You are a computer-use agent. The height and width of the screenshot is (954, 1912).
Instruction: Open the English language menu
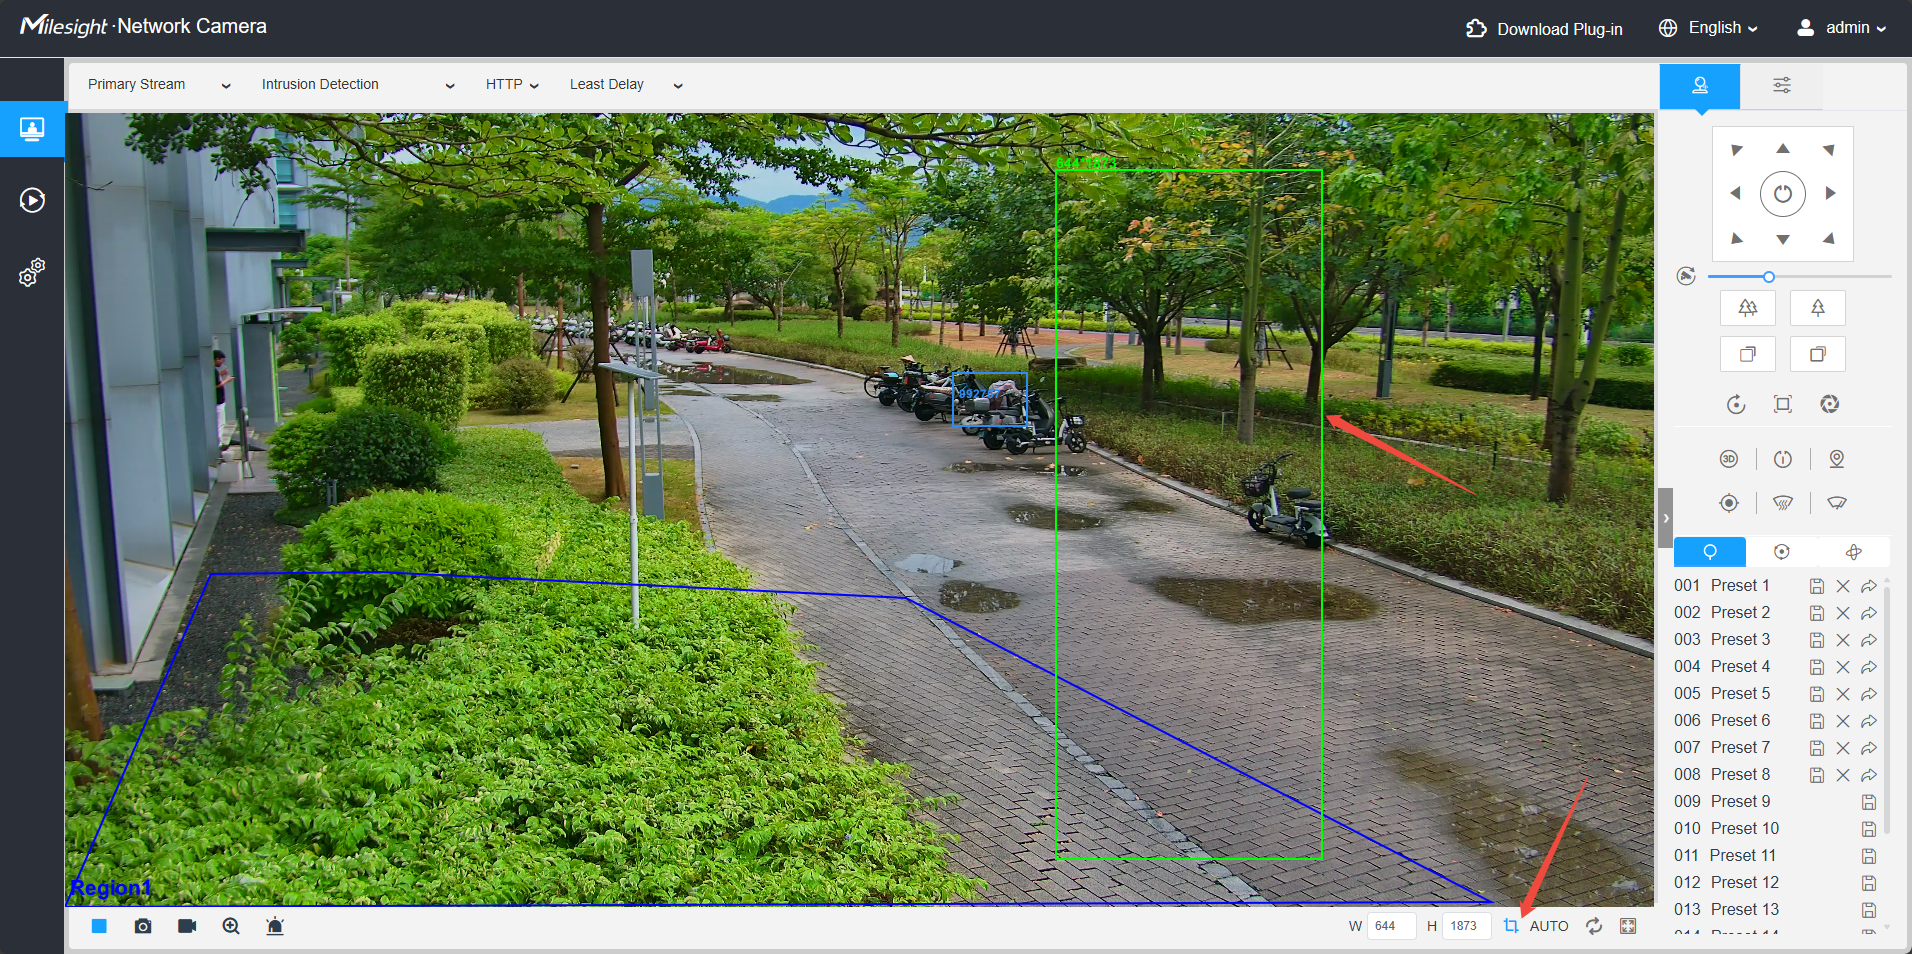(1708, 28)
